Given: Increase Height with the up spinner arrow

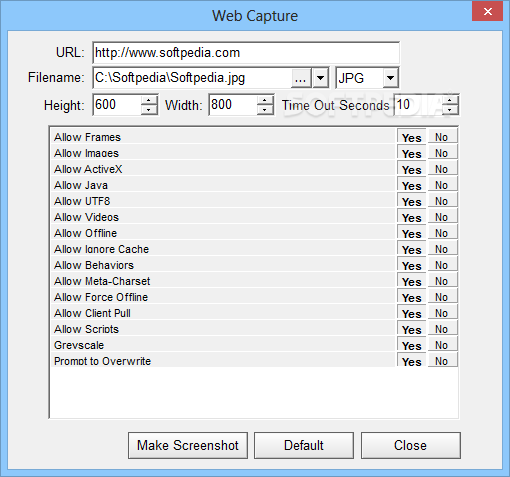Looking at the screenshot, I should (x=149, y=100).
